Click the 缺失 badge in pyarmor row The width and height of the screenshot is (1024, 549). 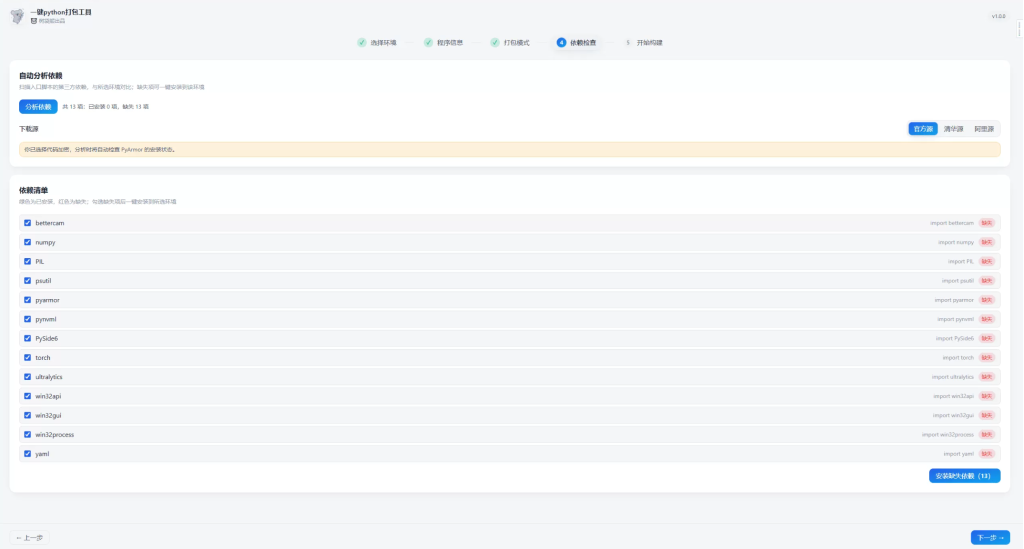click(987, 300)
